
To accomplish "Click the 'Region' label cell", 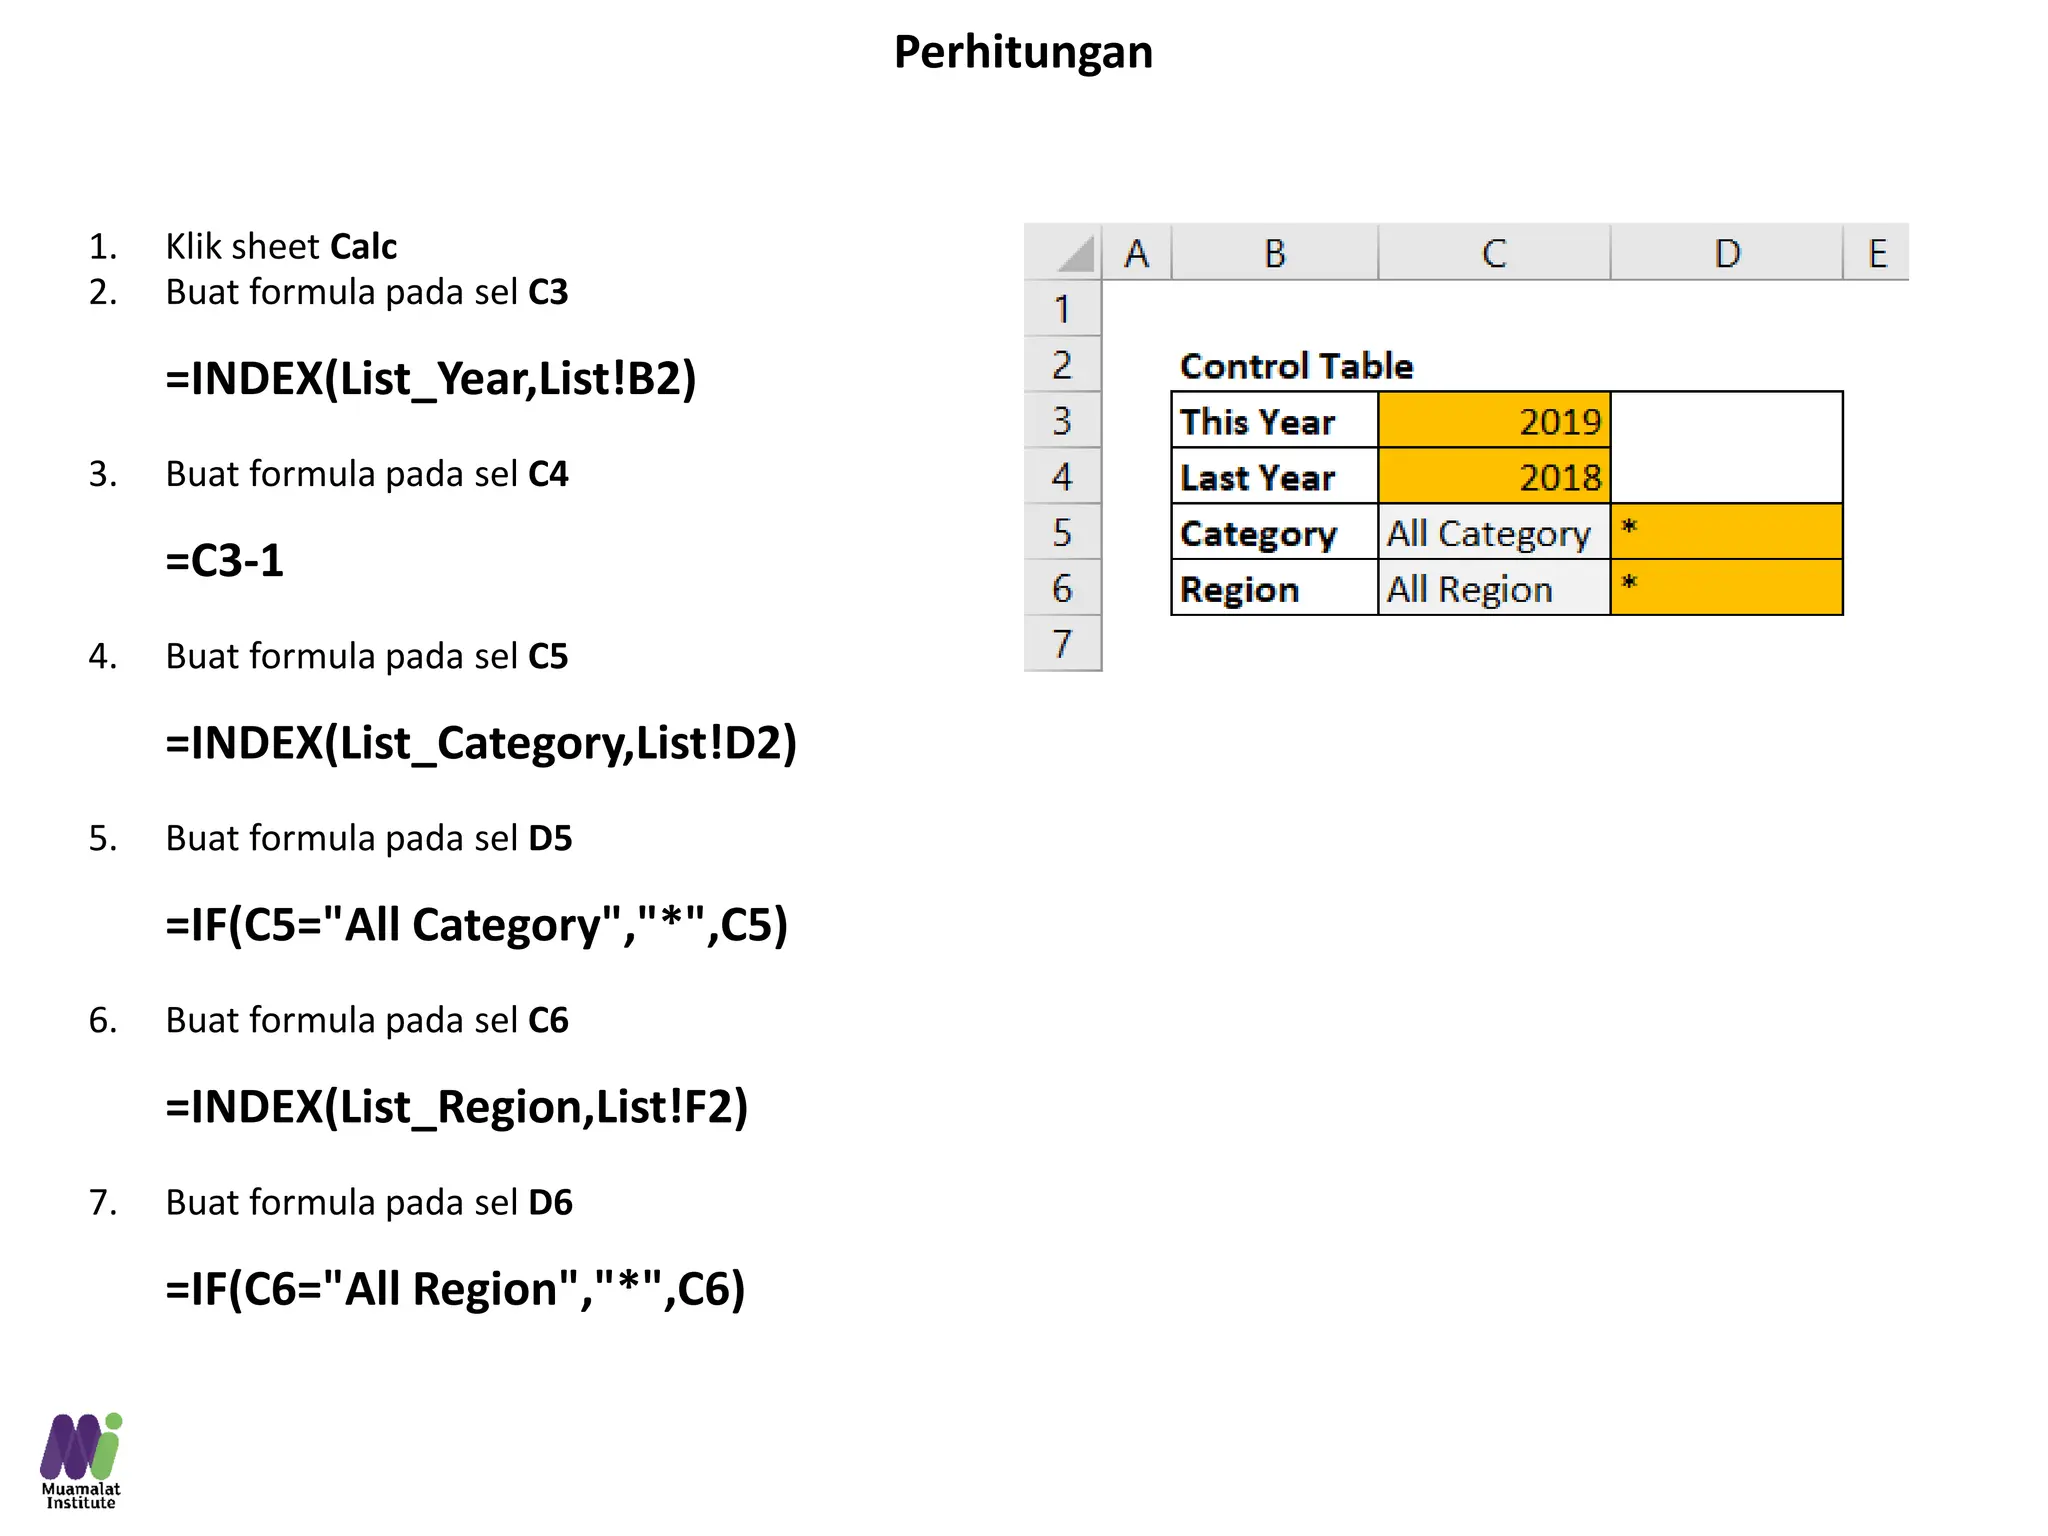I will click(1275, 589).
